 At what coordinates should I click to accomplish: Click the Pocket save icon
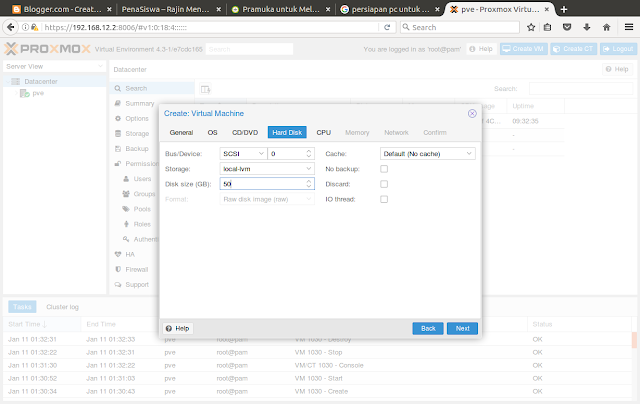click(x=567, y=27)
